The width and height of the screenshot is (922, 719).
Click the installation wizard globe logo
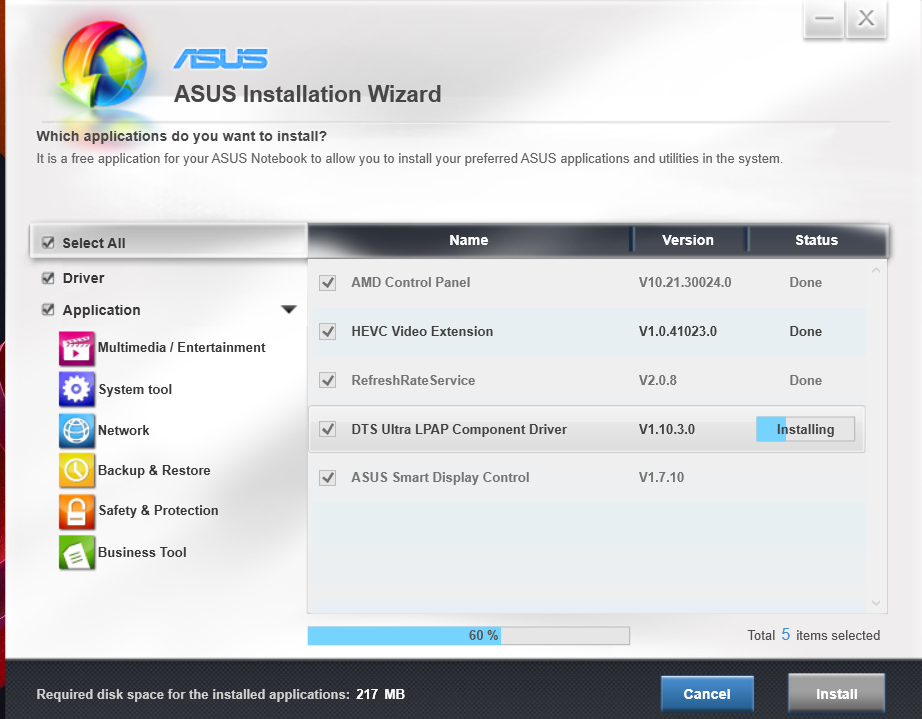tap(105, 65)
